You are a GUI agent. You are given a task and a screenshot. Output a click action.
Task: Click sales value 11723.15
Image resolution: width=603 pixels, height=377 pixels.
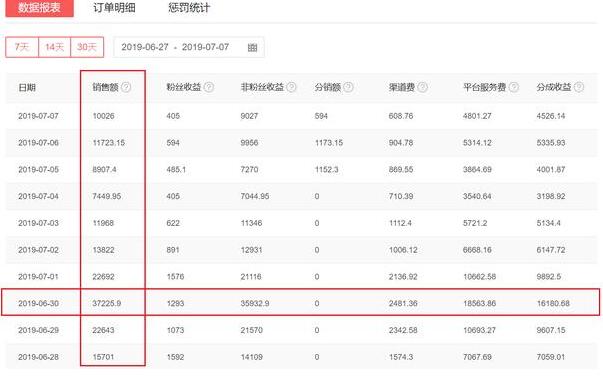(109, 143)
